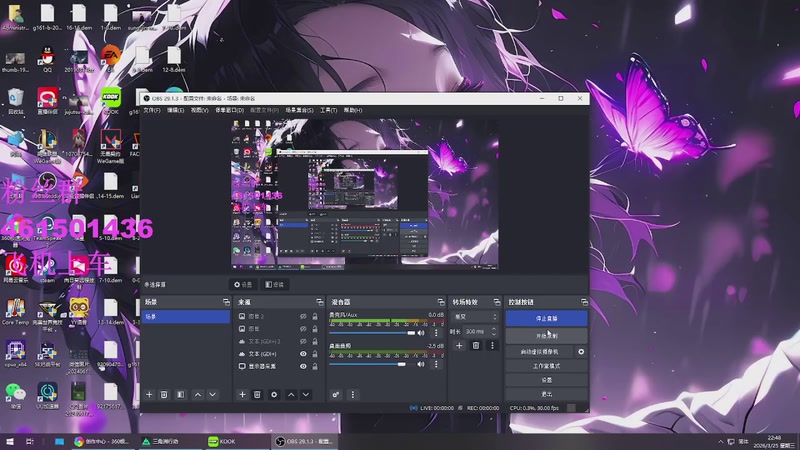Screen dimensions: 800x450
Task: Click the start virtual camera button
Action: coord(540,352)
